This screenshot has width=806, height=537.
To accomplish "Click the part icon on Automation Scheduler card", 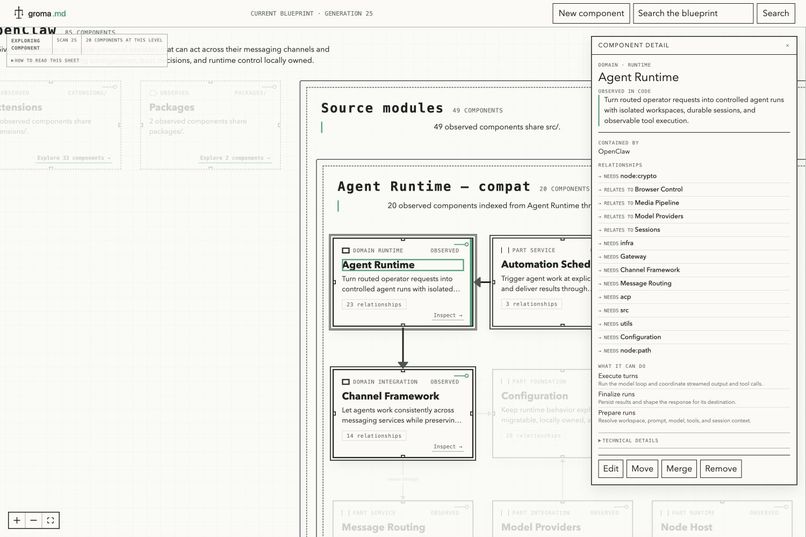I will tap(505, 250).
